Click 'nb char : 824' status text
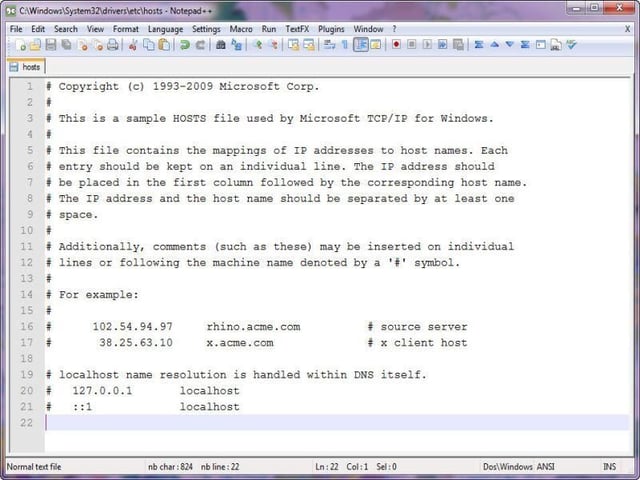 click(x=170, y=467)
